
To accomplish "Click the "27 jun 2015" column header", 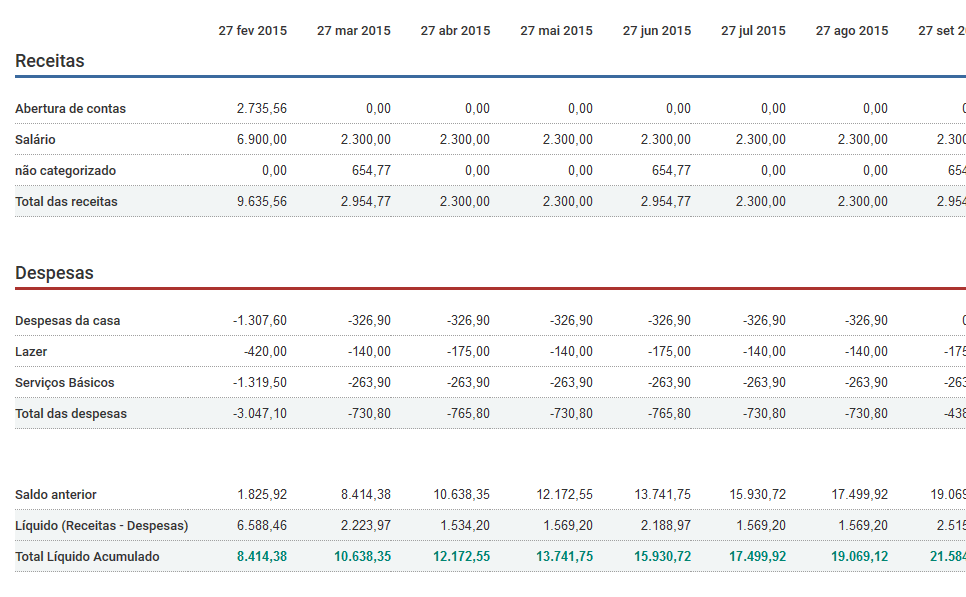I will 657,31.
